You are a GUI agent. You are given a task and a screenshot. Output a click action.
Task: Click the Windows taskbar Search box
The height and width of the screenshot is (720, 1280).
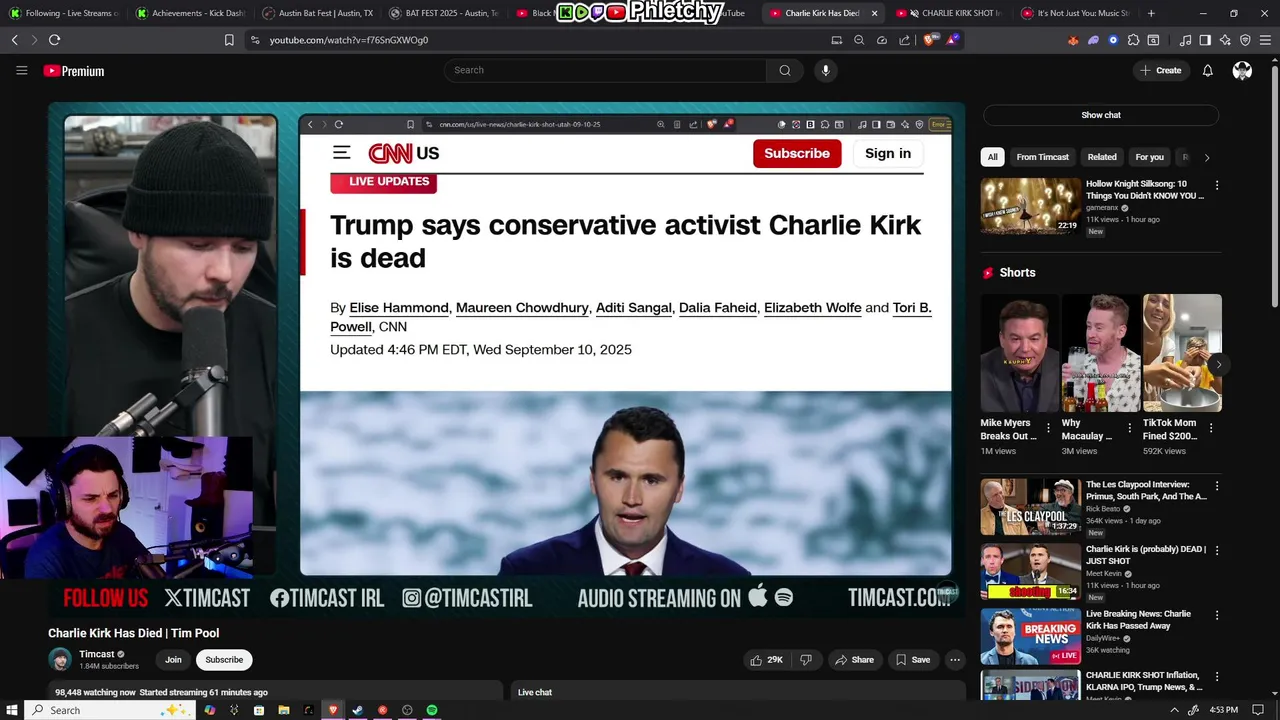click(108, 710)
